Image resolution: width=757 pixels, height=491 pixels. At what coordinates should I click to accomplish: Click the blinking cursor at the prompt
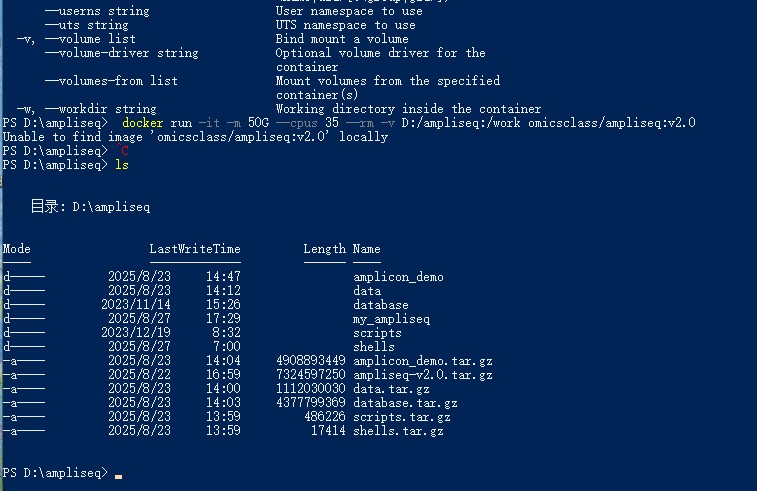[118, 477]
